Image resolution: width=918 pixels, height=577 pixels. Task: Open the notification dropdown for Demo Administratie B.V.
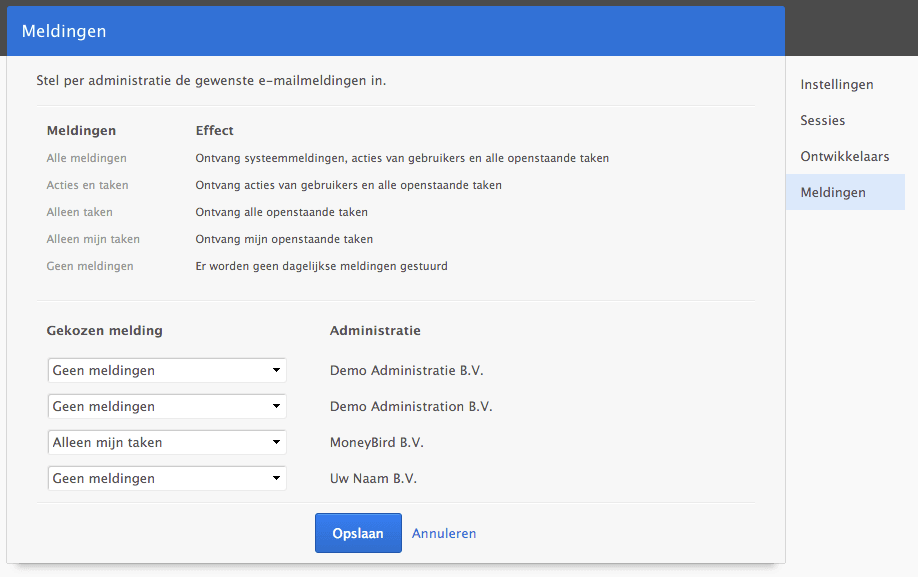click(x=167, y=371)
